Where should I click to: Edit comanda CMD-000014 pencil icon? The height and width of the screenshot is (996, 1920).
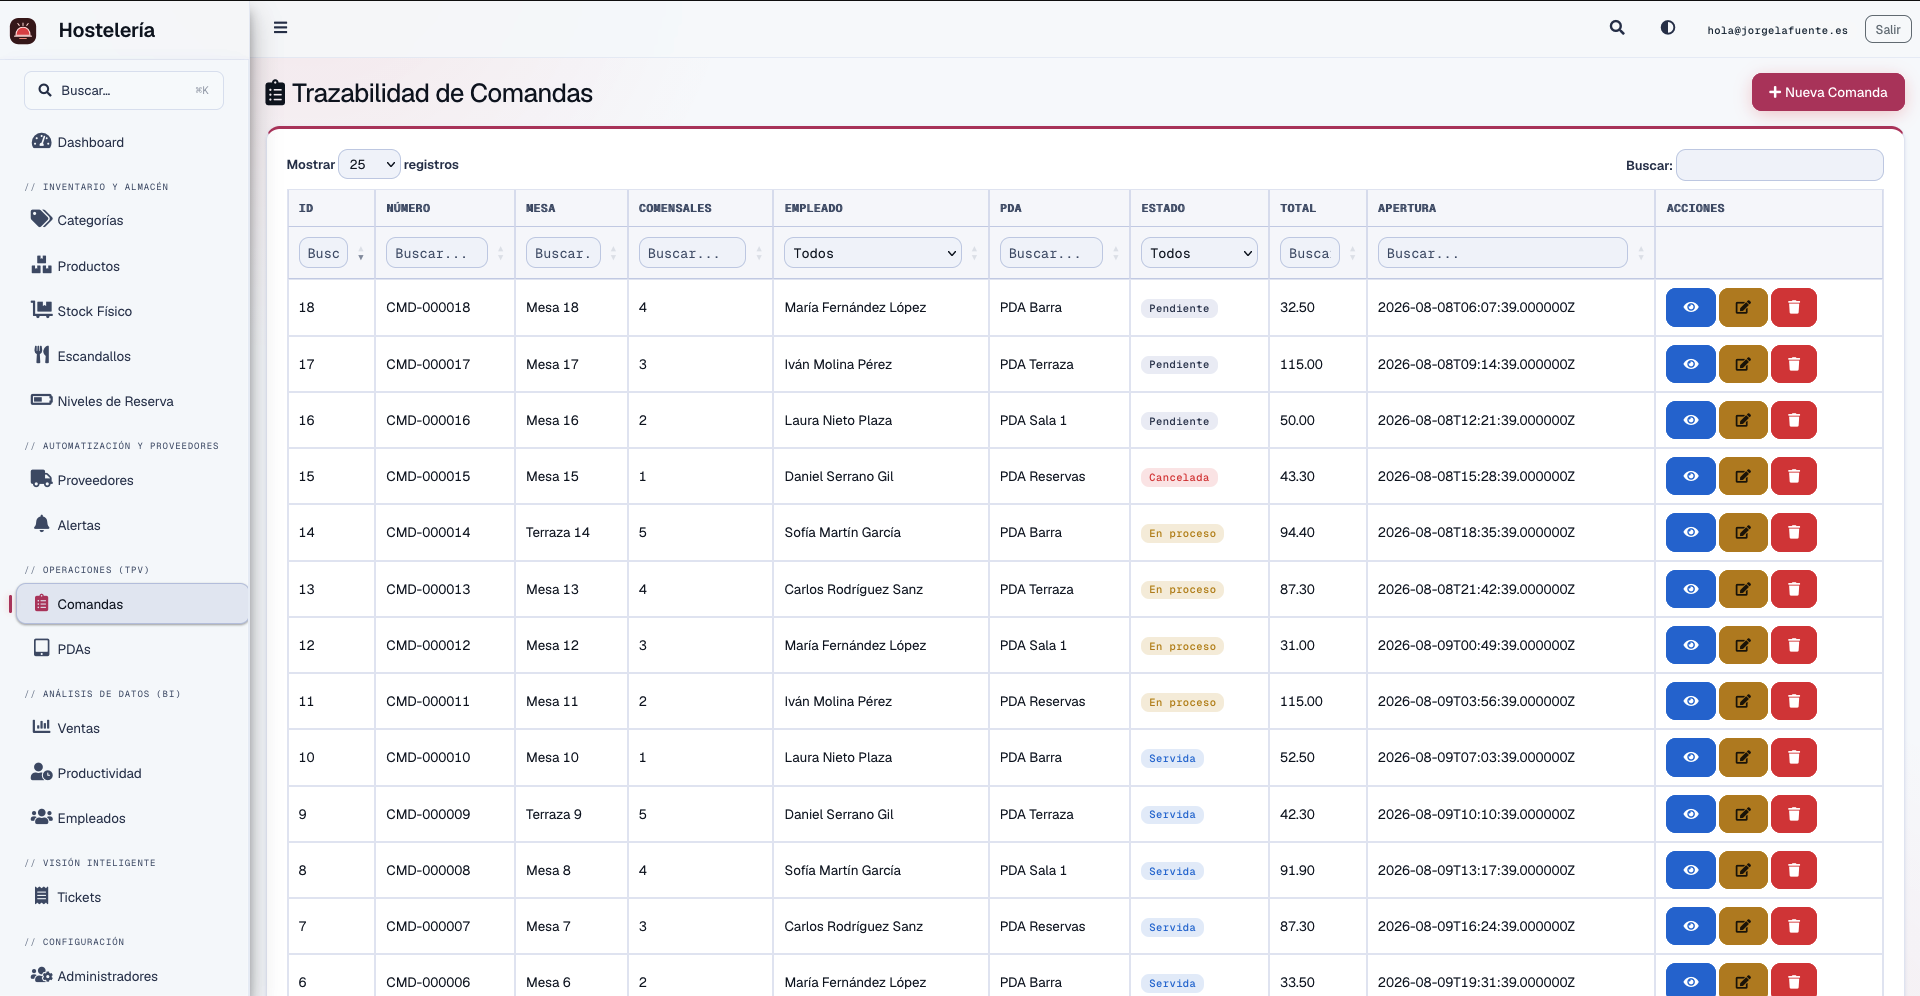click(x=1743, y=532)
